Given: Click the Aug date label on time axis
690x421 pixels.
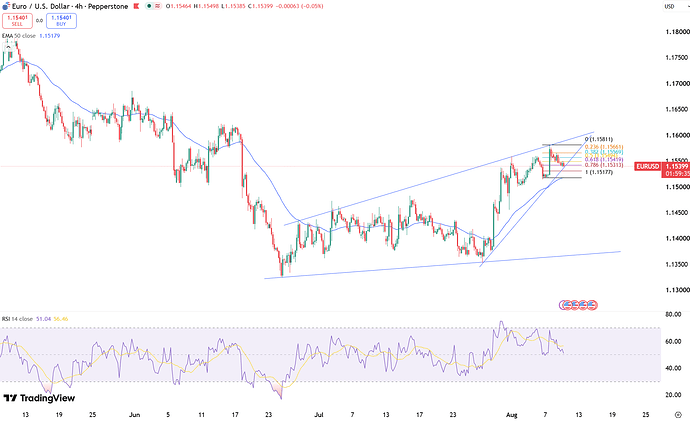Looking at the screenshot, I should [x=511, y=415].
